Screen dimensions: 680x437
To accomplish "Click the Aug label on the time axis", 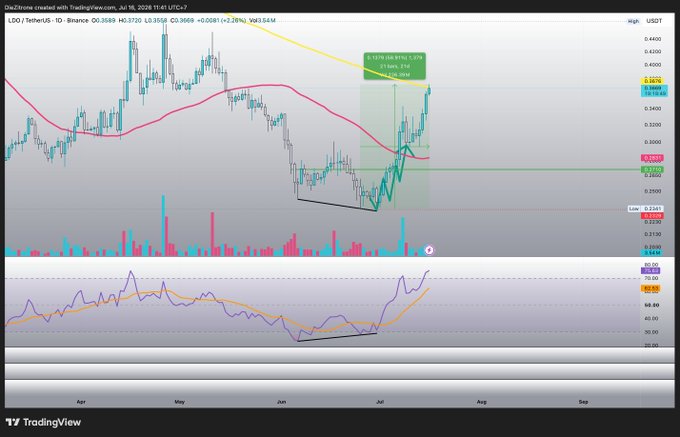I will pyautogui.click(x=481, y=402).
